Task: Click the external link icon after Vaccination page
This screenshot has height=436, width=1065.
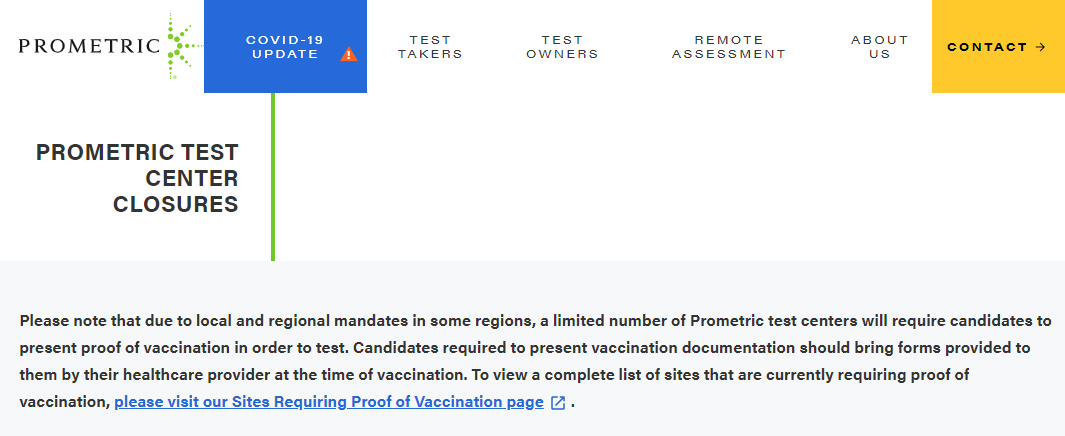Action: pyautogui.click(x=558, y=402)
